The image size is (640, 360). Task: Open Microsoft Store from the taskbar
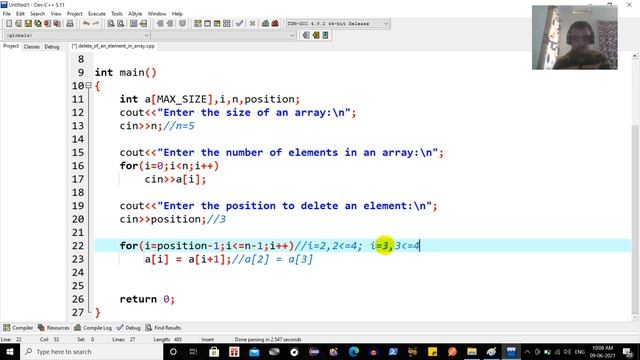coord(214,351)
